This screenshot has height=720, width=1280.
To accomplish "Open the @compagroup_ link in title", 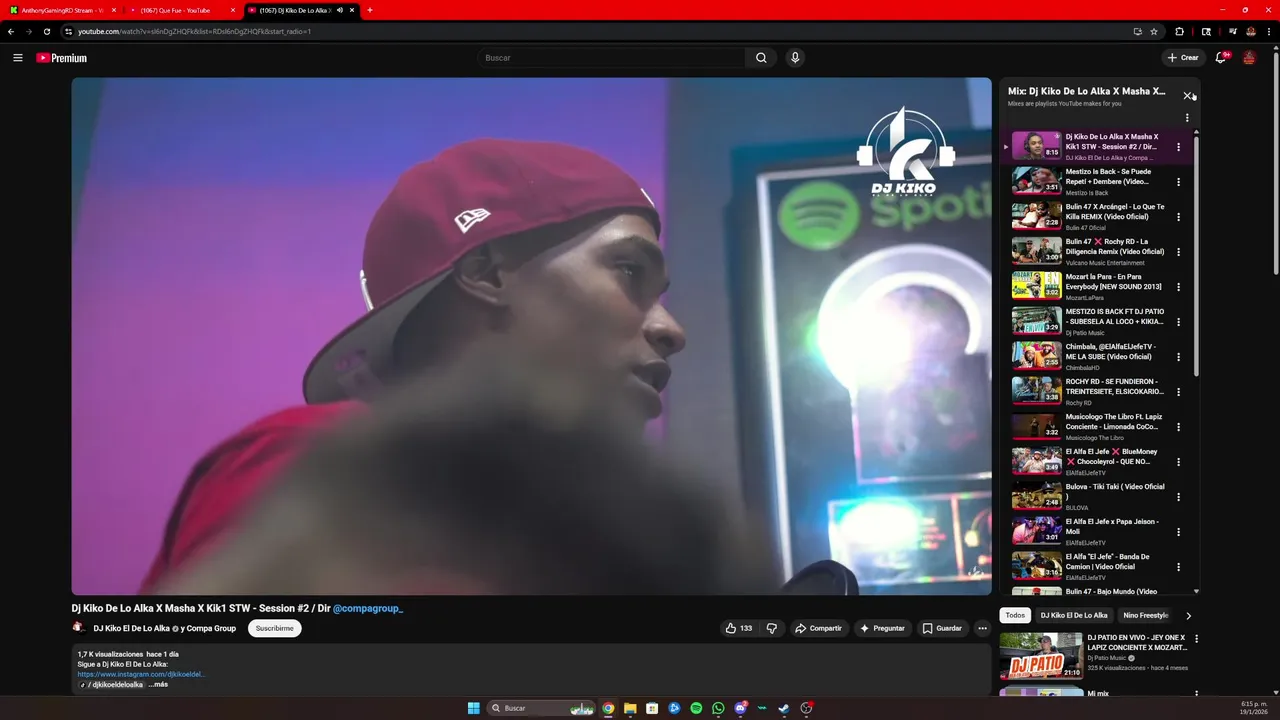I will (368, 608).
